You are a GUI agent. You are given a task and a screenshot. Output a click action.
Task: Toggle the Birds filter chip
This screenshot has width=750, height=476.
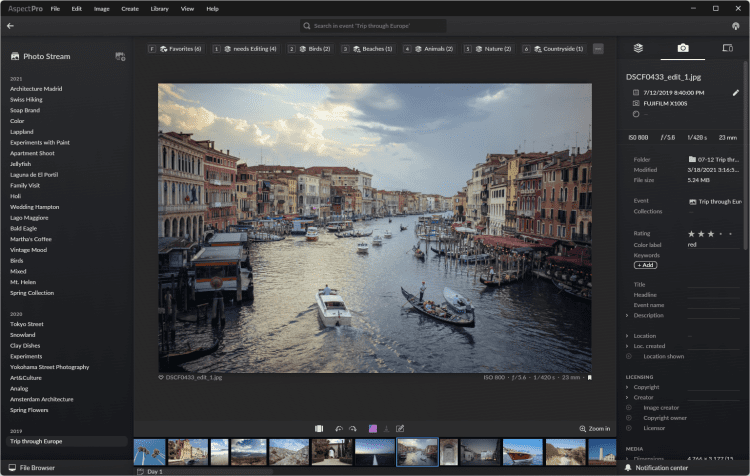click(x=311, y=48)
